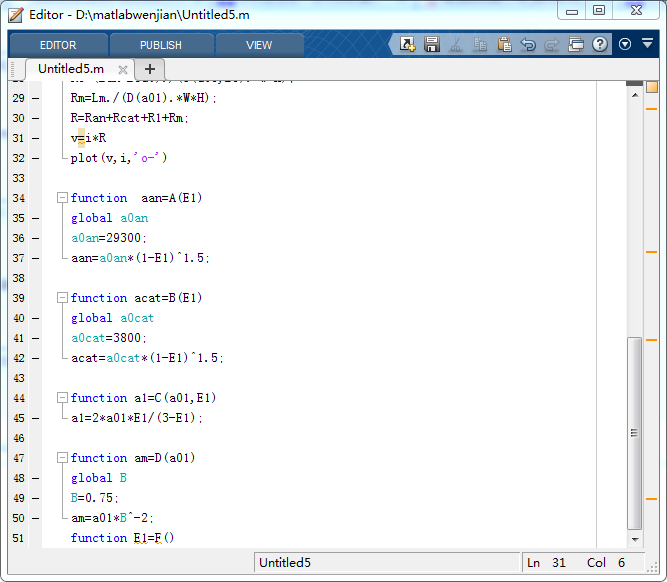Viewport: 667px width, 582px height.
Task: Click the Col 6 status bar indicator
Action: coord(606,562)
